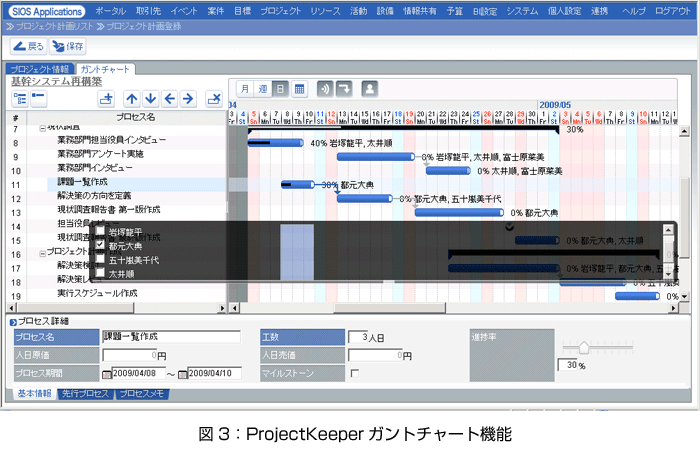This screenshot has width=700, height=450.
Task: Open the 個人設定 menu
Action: pos(564,11)
